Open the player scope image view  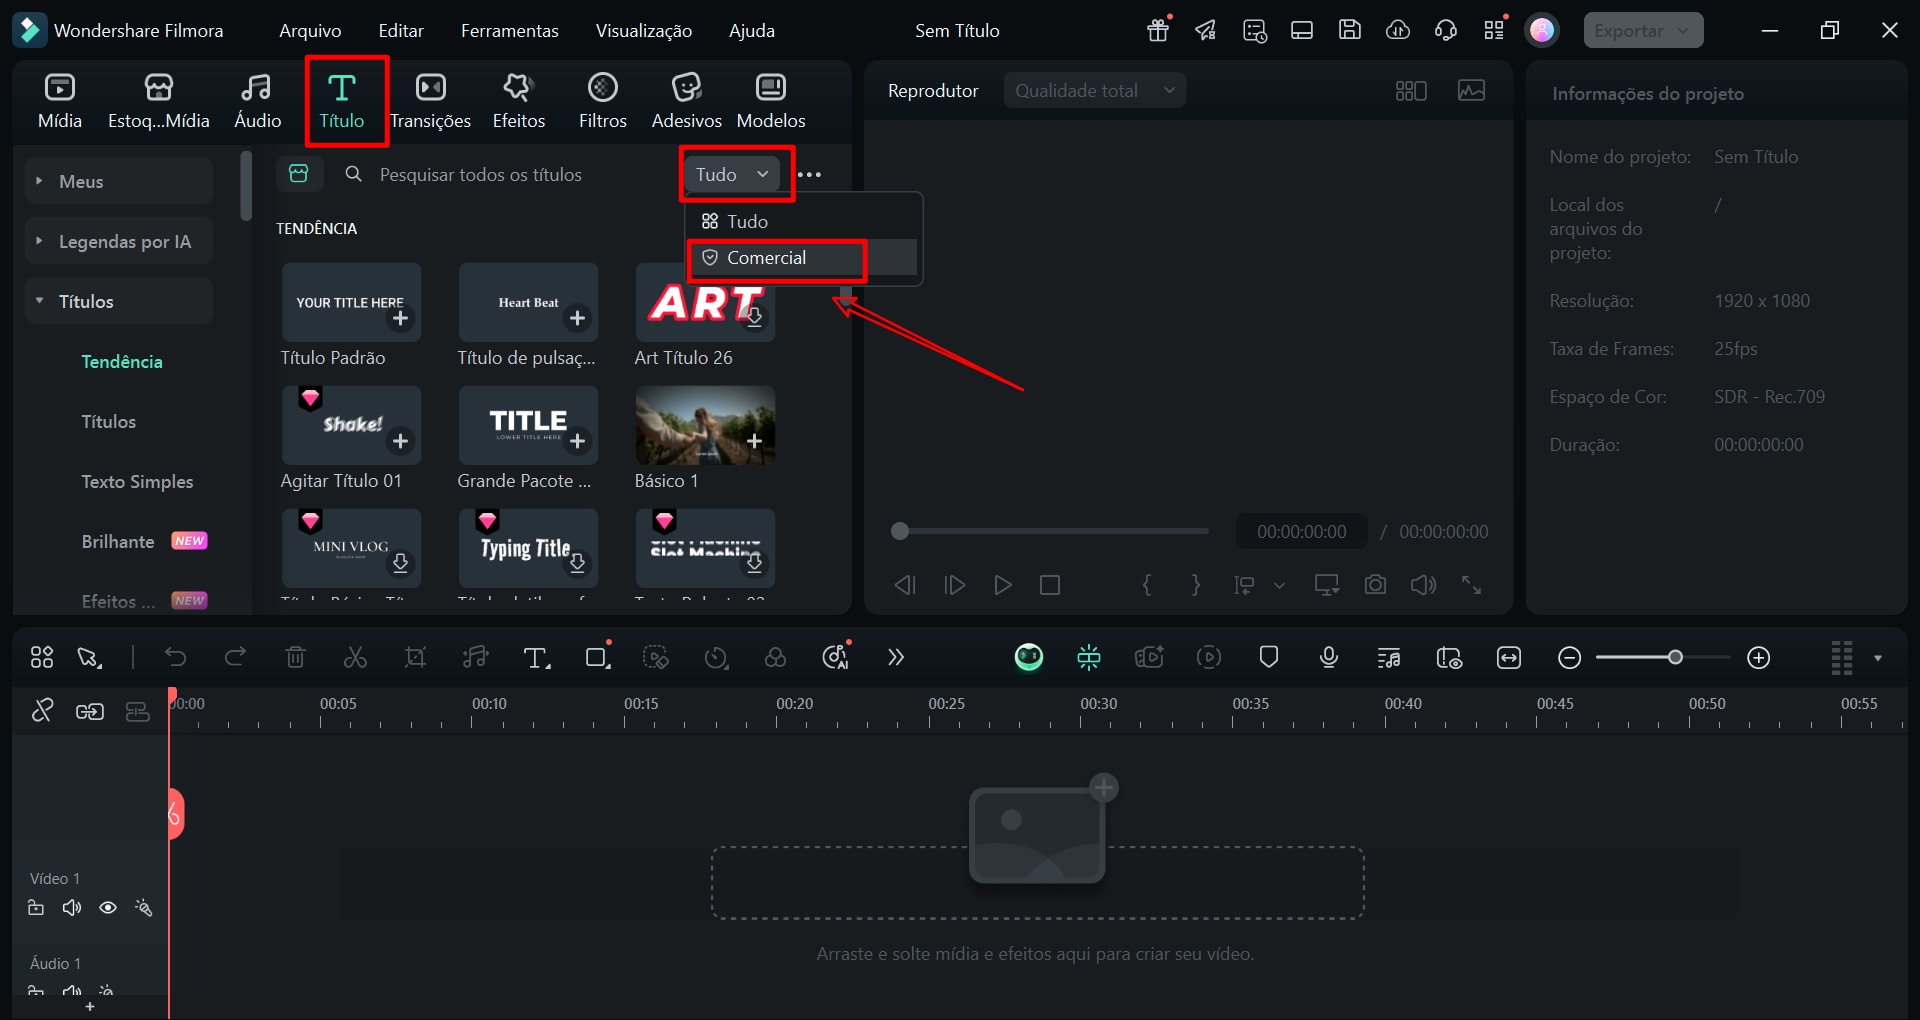click(1471, 90)
